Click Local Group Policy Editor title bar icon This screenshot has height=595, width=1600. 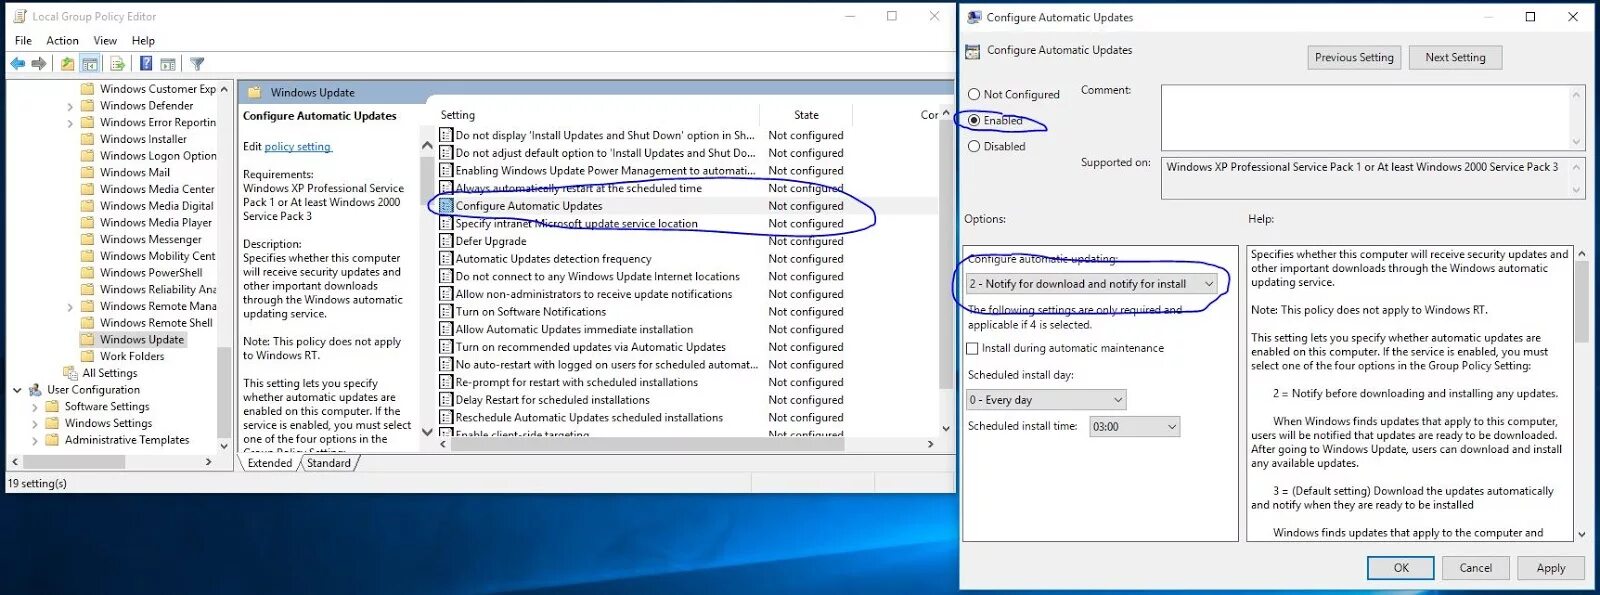point(19,16)
